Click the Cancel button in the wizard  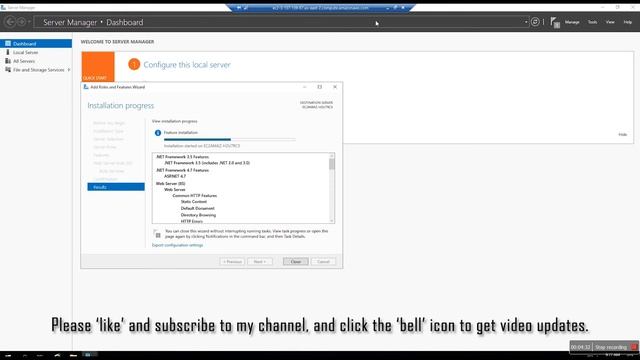323,261
